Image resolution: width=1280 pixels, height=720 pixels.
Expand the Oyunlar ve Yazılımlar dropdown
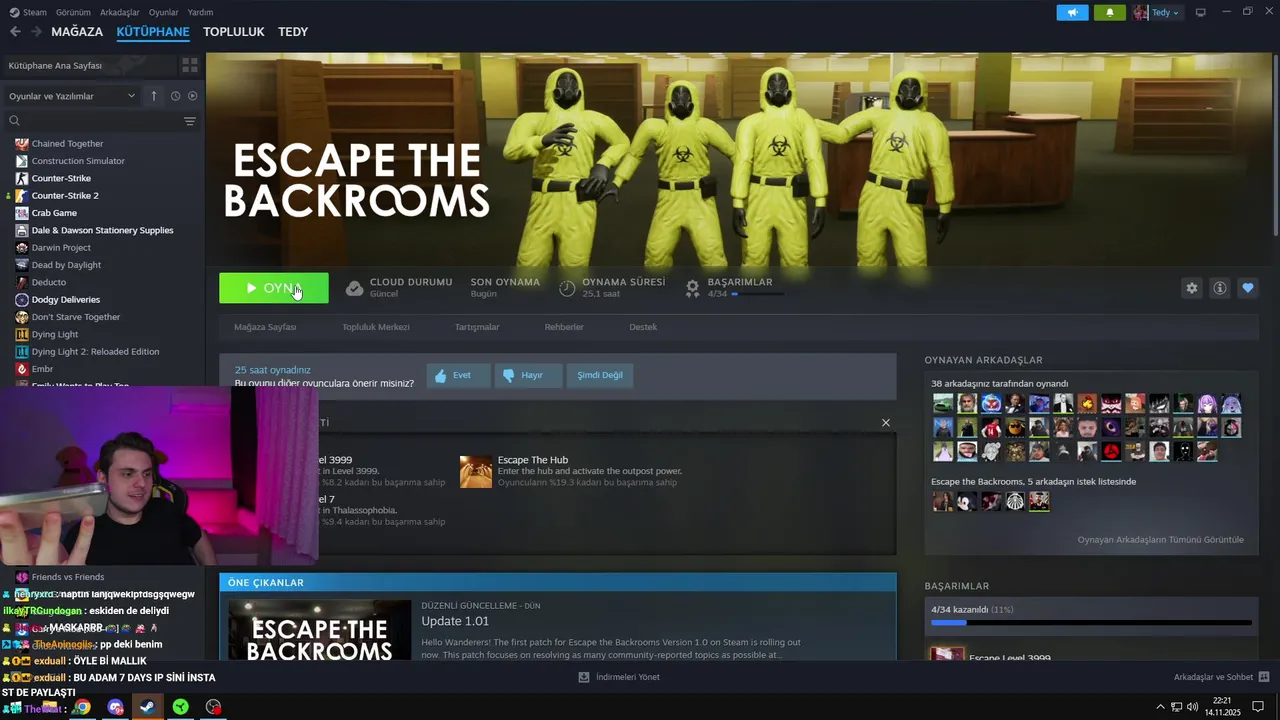[71, 96]
